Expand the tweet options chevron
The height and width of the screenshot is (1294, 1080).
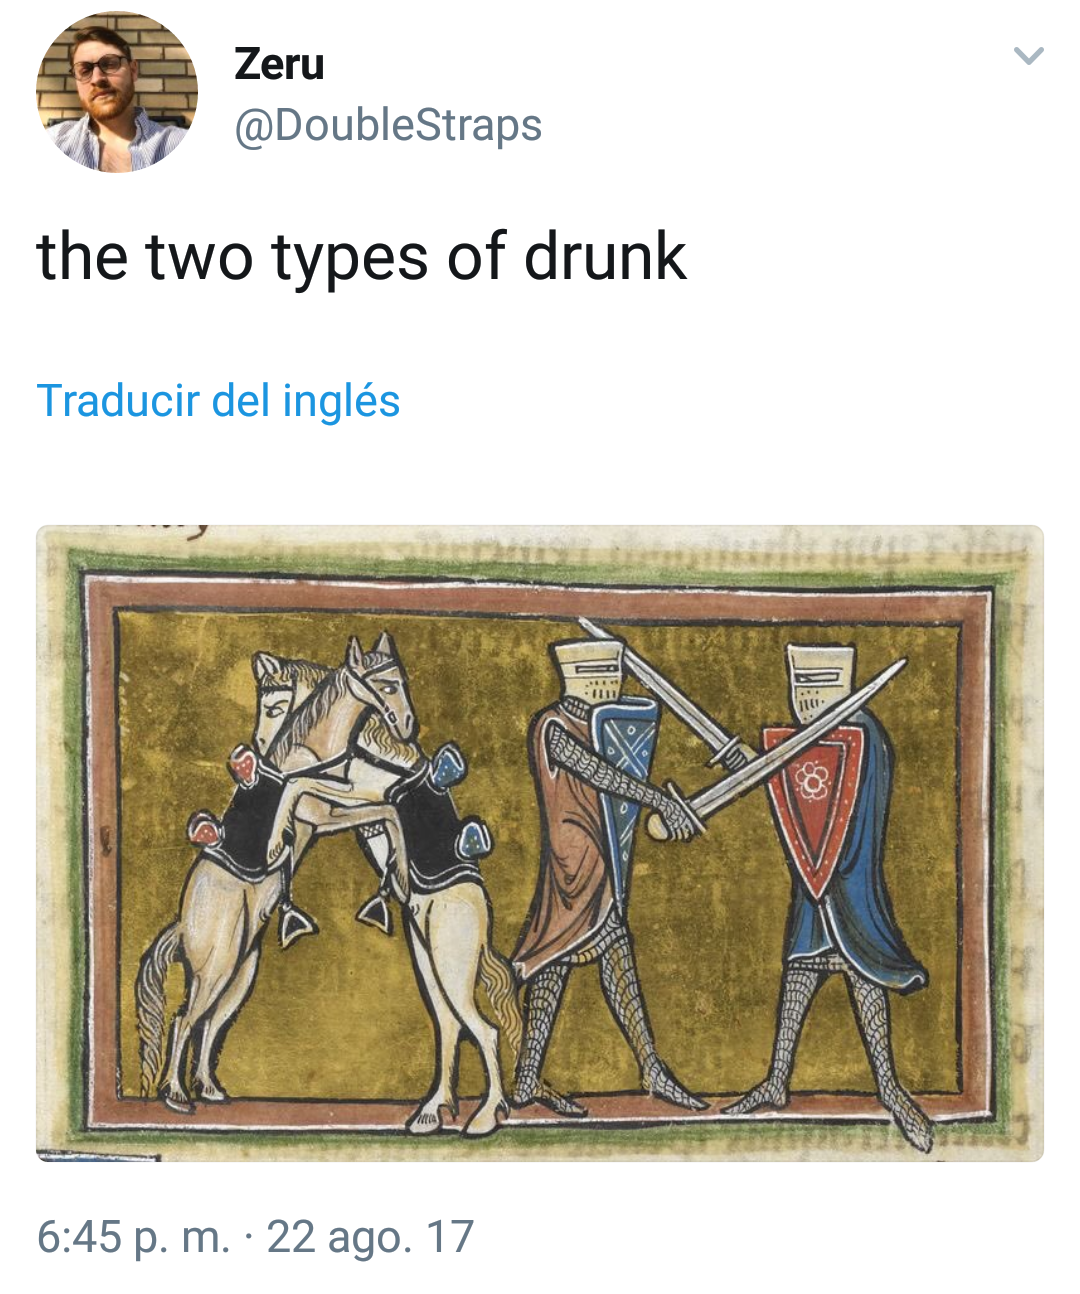1029,55
